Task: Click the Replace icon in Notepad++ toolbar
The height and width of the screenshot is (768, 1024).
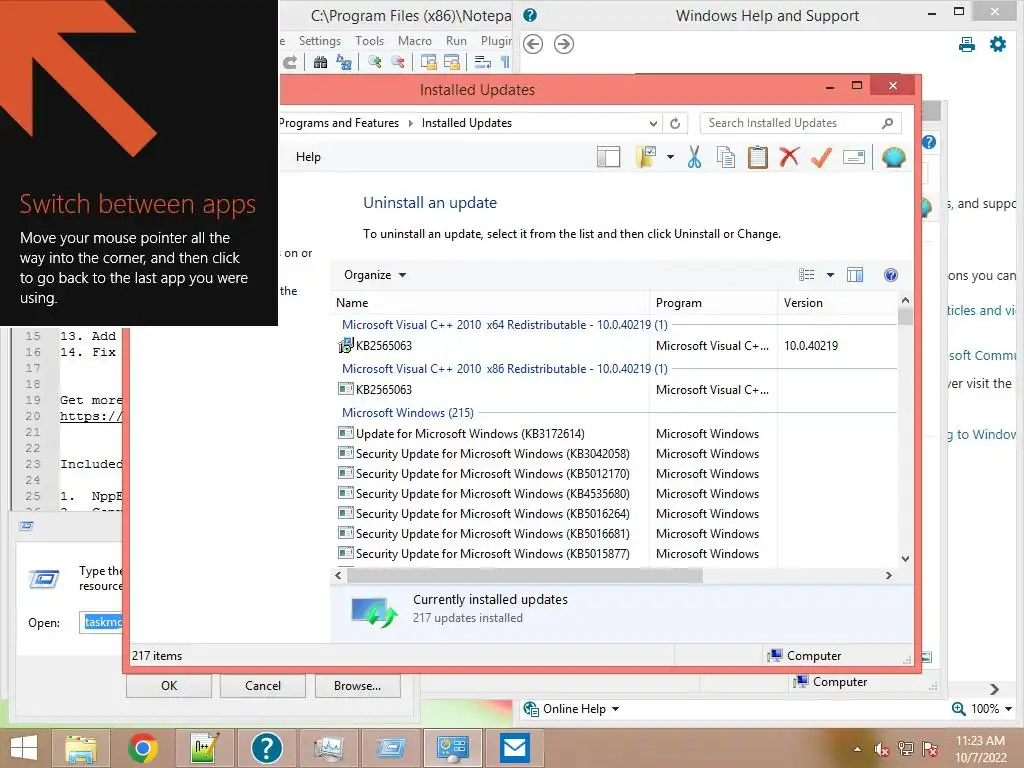Action: click(344, 62)
